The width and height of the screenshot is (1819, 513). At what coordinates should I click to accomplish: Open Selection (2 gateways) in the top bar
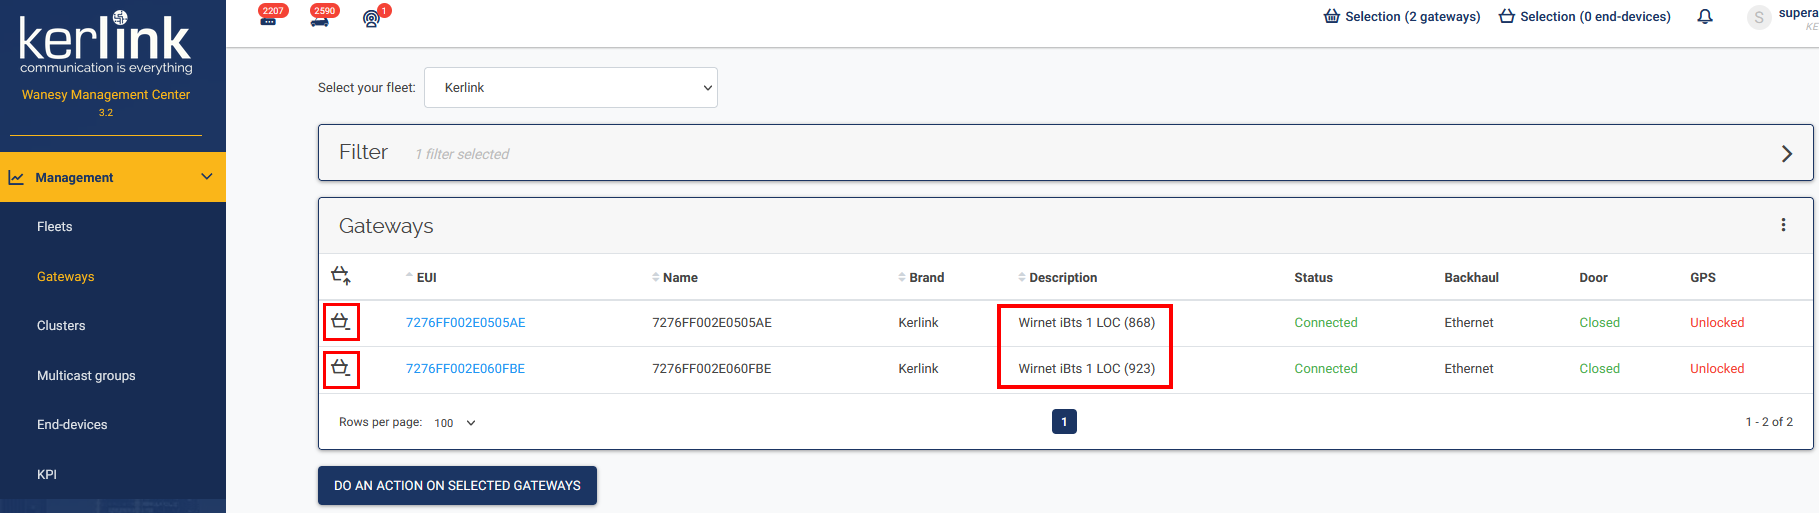click(x=1401, y=17)
